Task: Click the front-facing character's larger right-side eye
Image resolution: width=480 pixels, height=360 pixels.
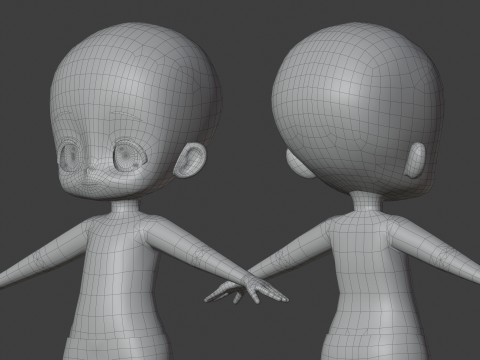Action: pos(130,156)
